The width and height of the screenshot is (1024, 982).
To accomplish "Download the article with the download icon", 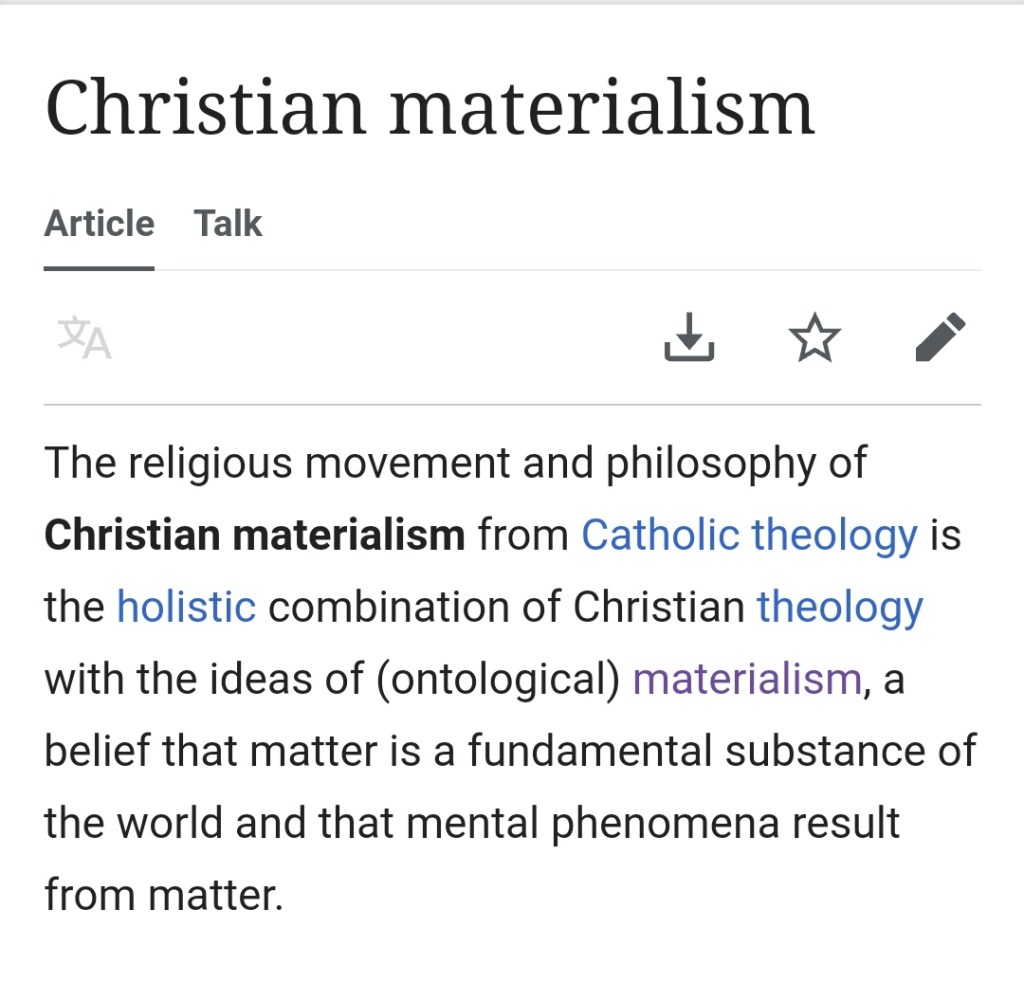I will coord(689,338).
